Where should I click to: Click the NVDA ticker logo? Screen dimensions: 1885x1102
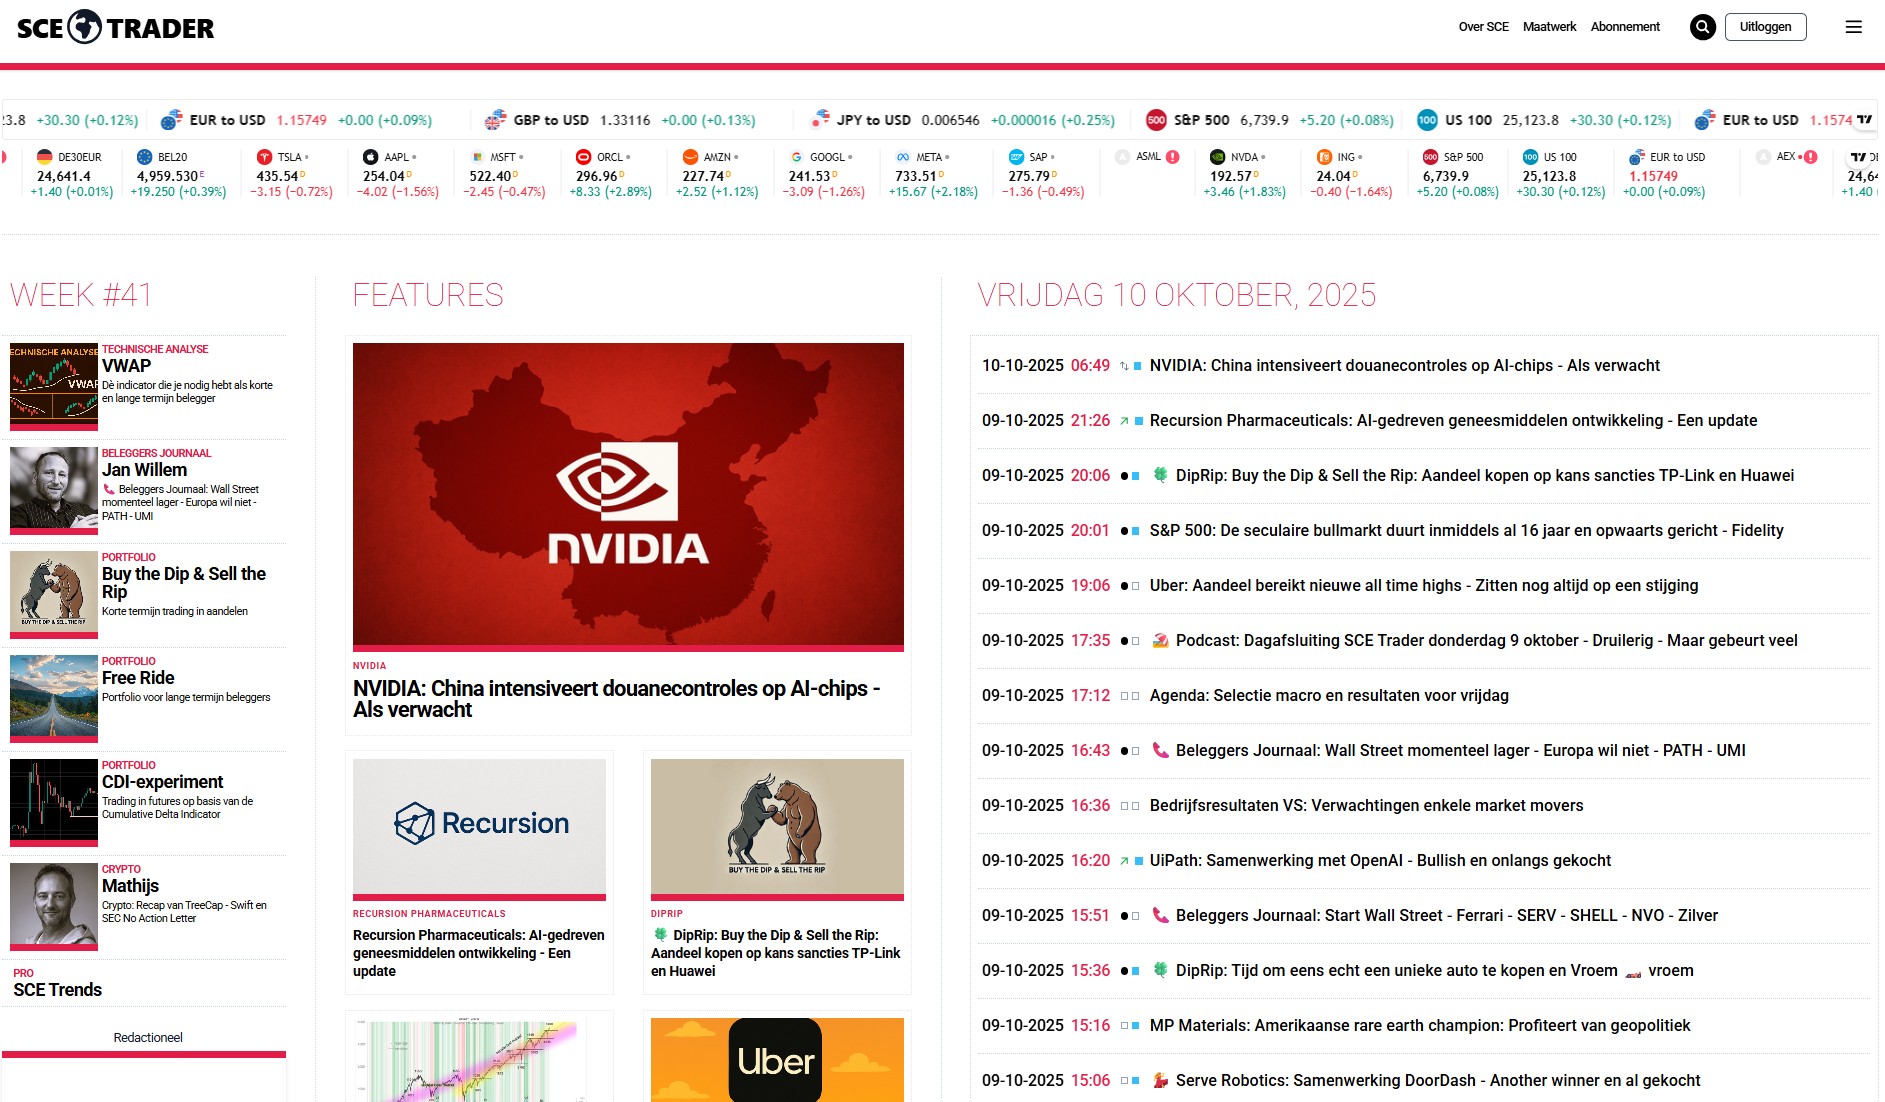[x=1217, y=157]
